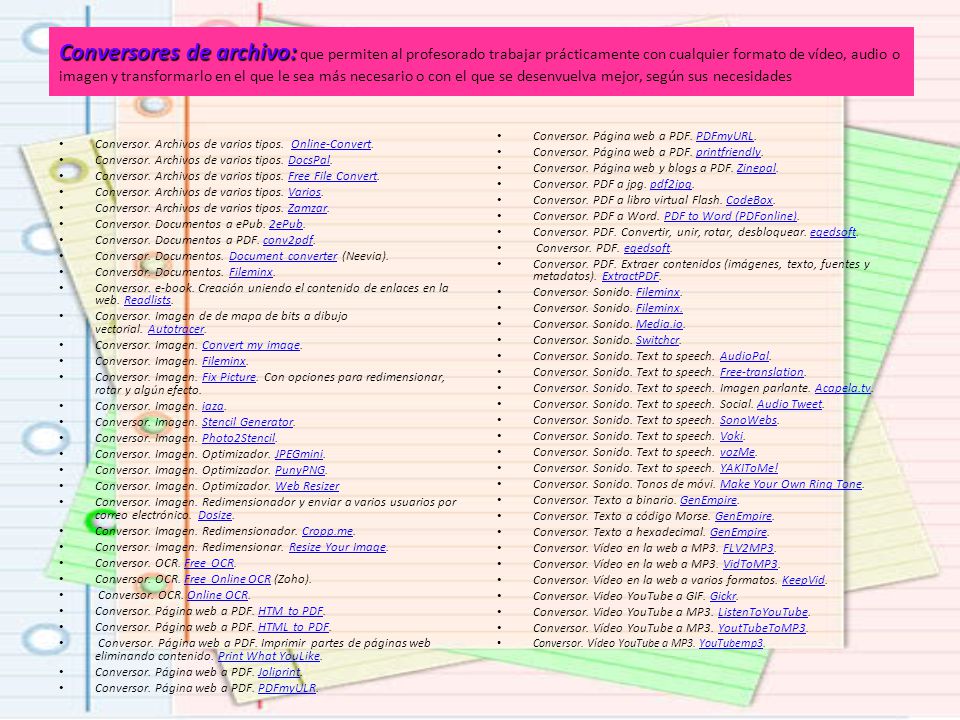Open eqedsoft link after 'desbloquear'
This screenshot has width=960, height=720.
click(833, 232)
